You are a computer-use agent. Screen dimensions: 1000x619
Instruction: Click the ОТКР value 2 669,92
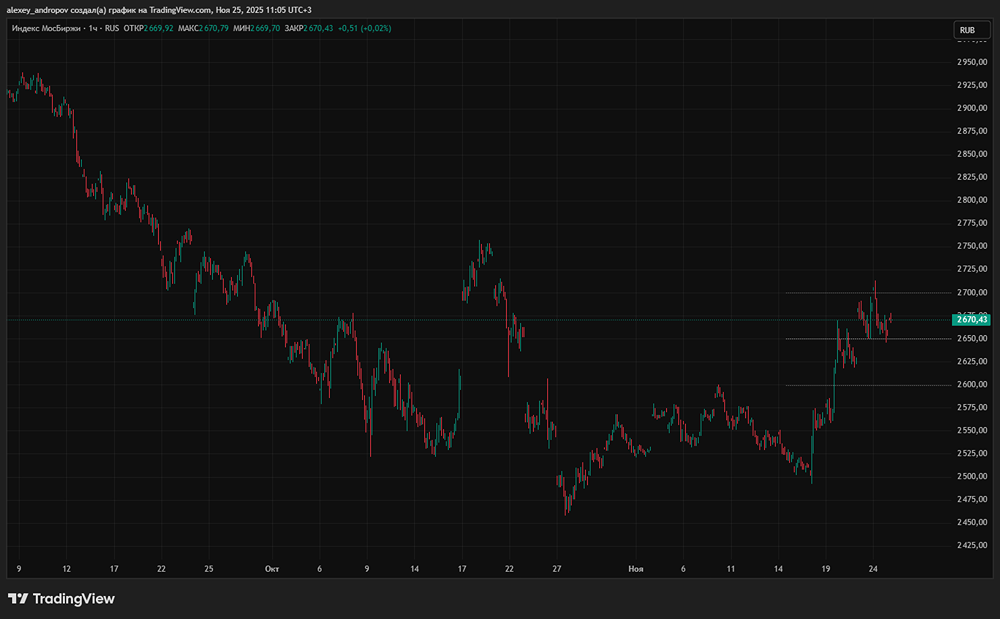160,29
